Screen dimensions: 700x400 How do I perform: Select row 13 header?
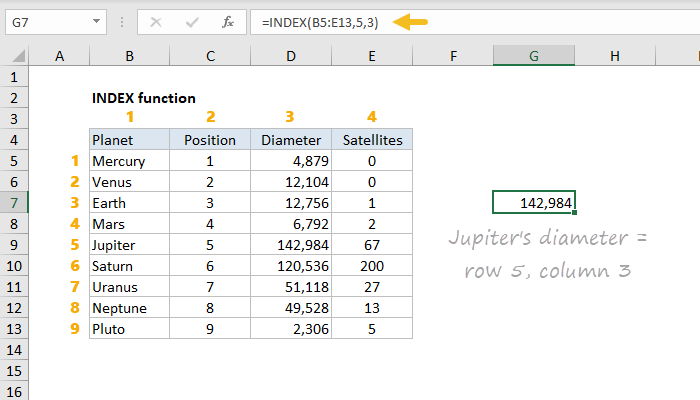click(14, 329)
